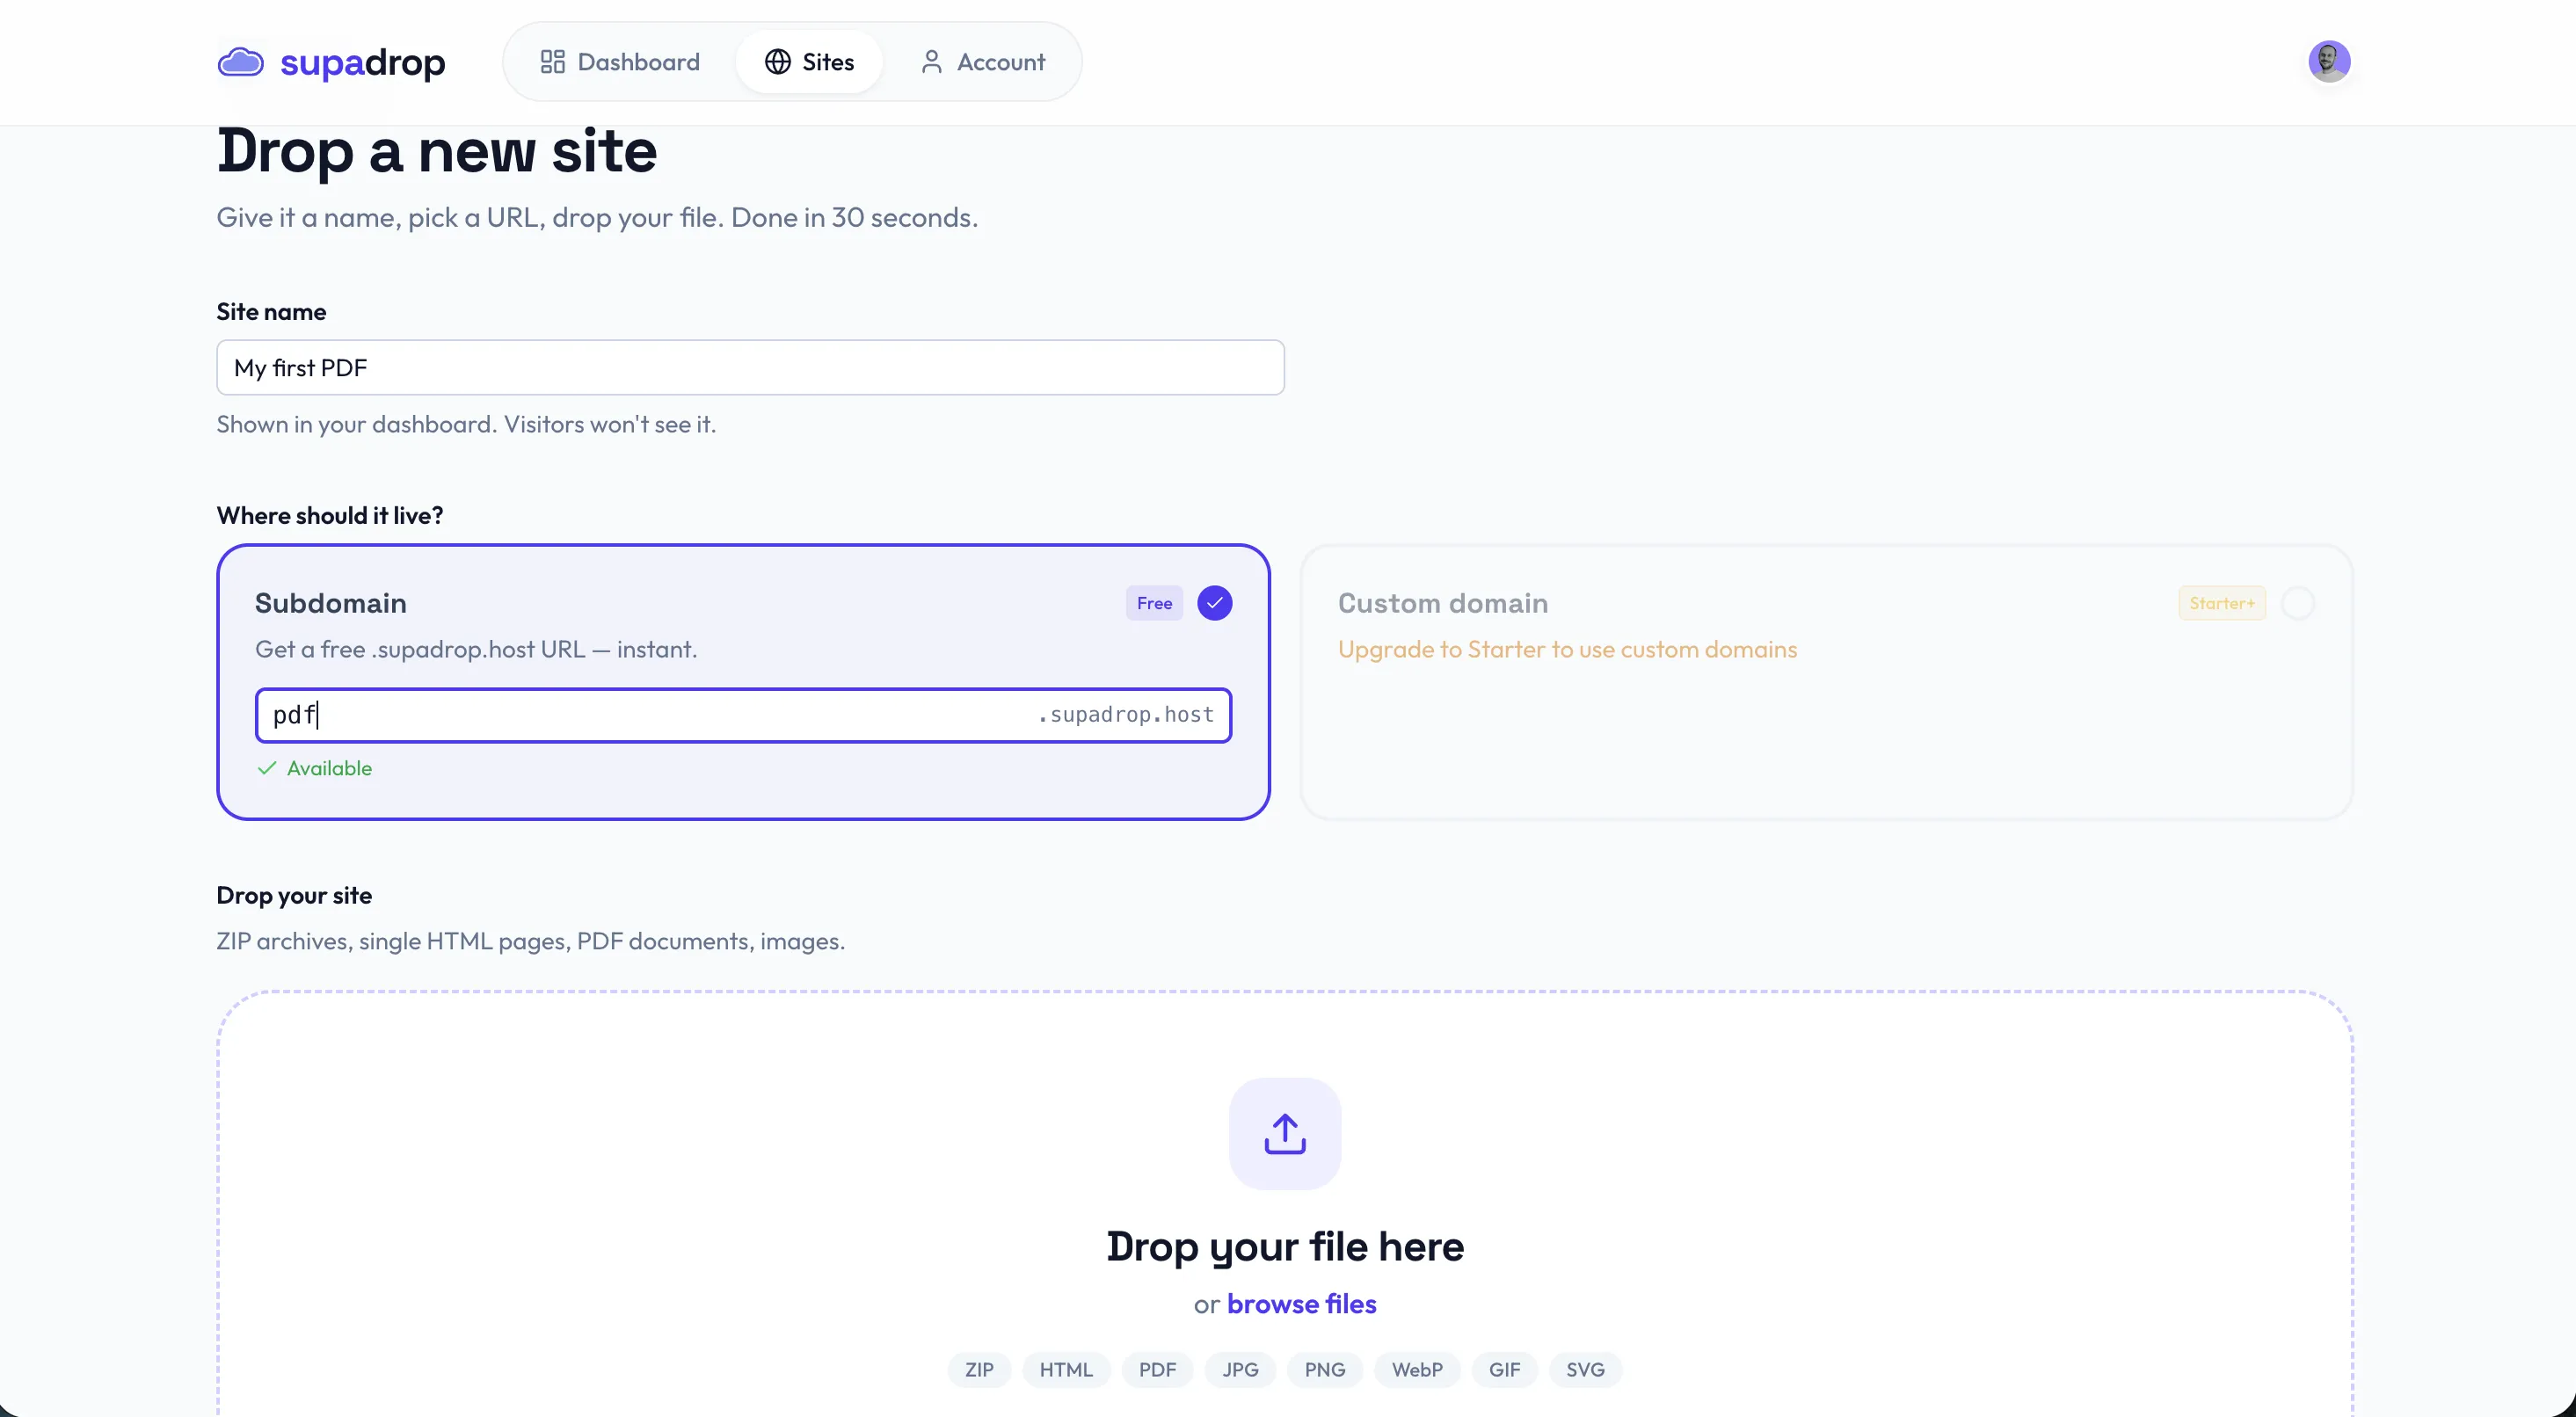Viewport: 2576px width, 1417px height.
Task: Click the 'Drop your site' label
Action: click(294, 896)
